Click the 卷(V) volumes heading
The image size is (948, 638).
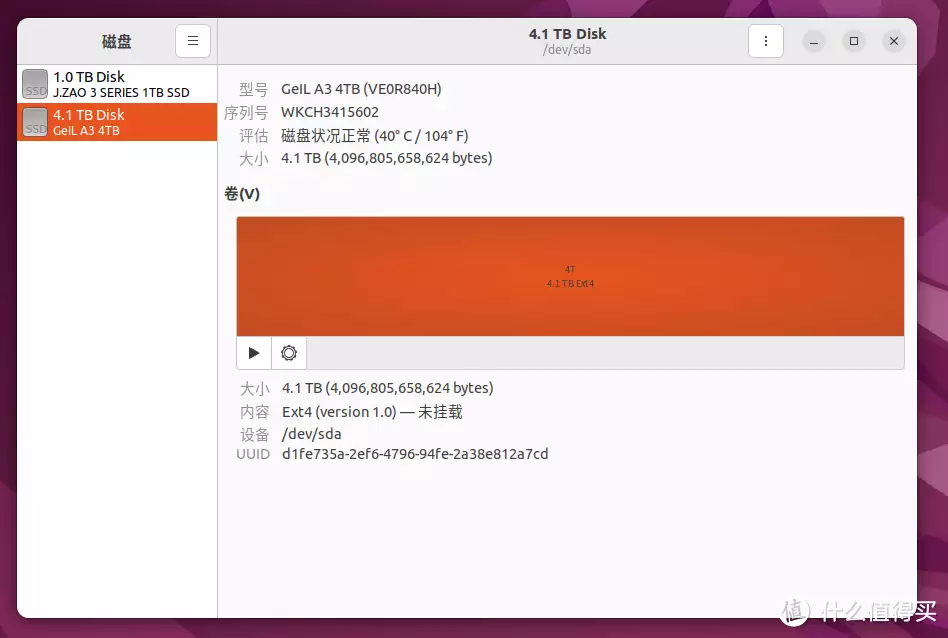tap(242, 194)
